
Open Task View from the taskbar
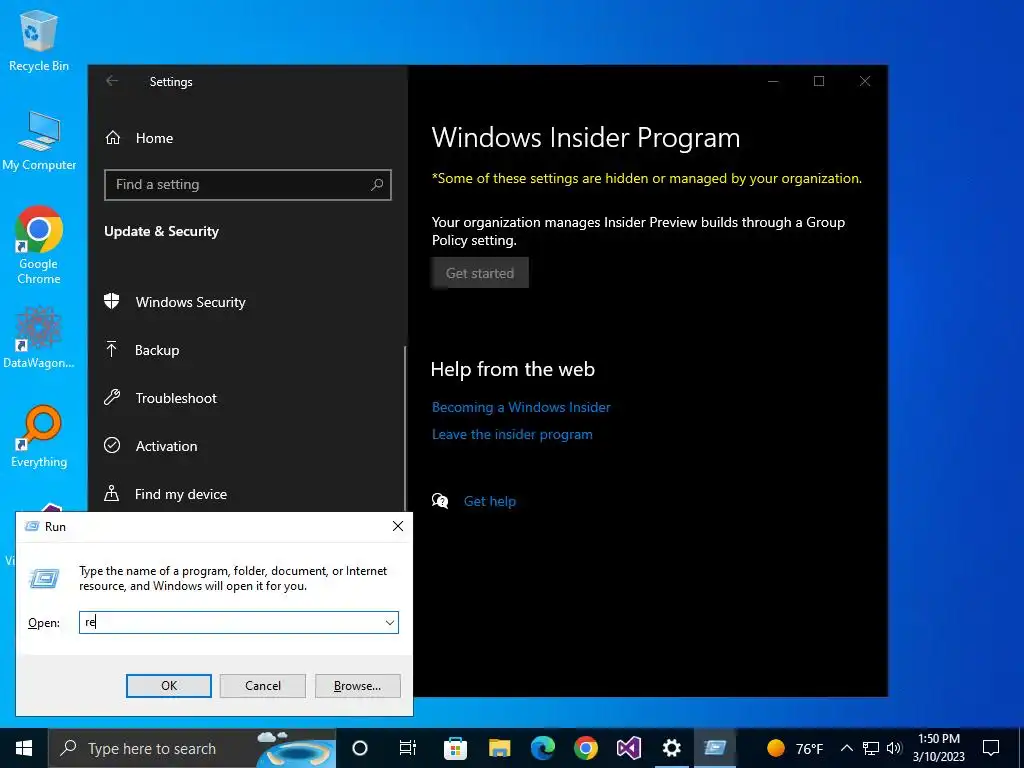(x=408, y=748)
